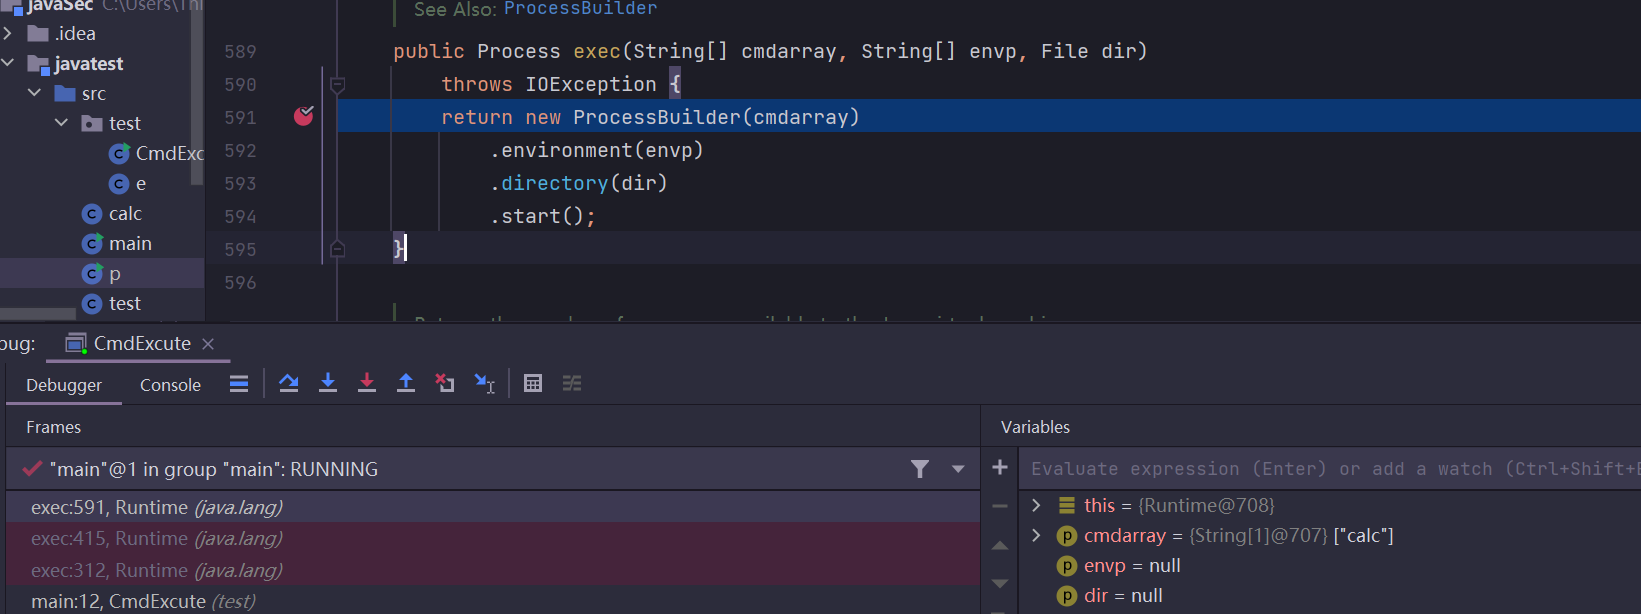This screenshot has height=614, width=1641.
Task: Open the class named test below p
Action: tap(112, 303)
